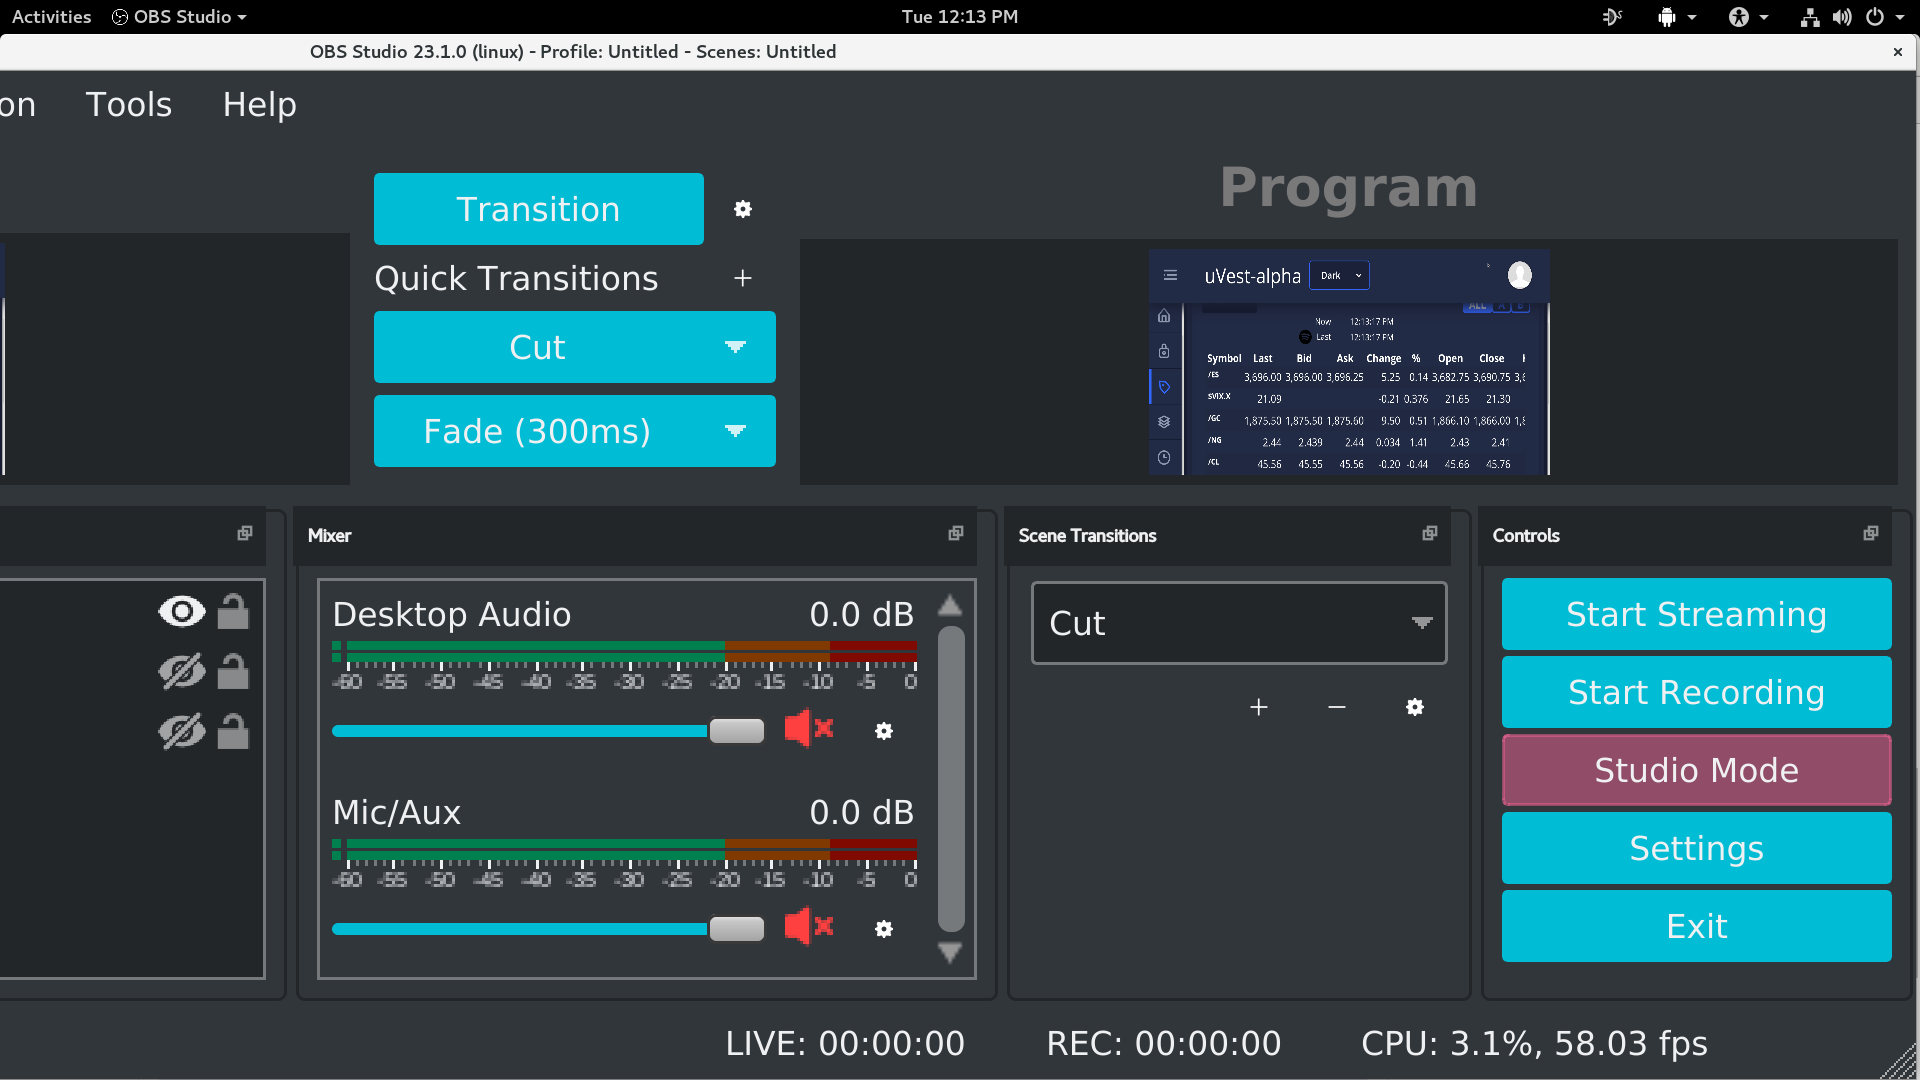The width and height of the screenshot is (1920, 1080).
Task: Unmute Desktop Audio in the Mixer
Action: click(x=808, y=729)
